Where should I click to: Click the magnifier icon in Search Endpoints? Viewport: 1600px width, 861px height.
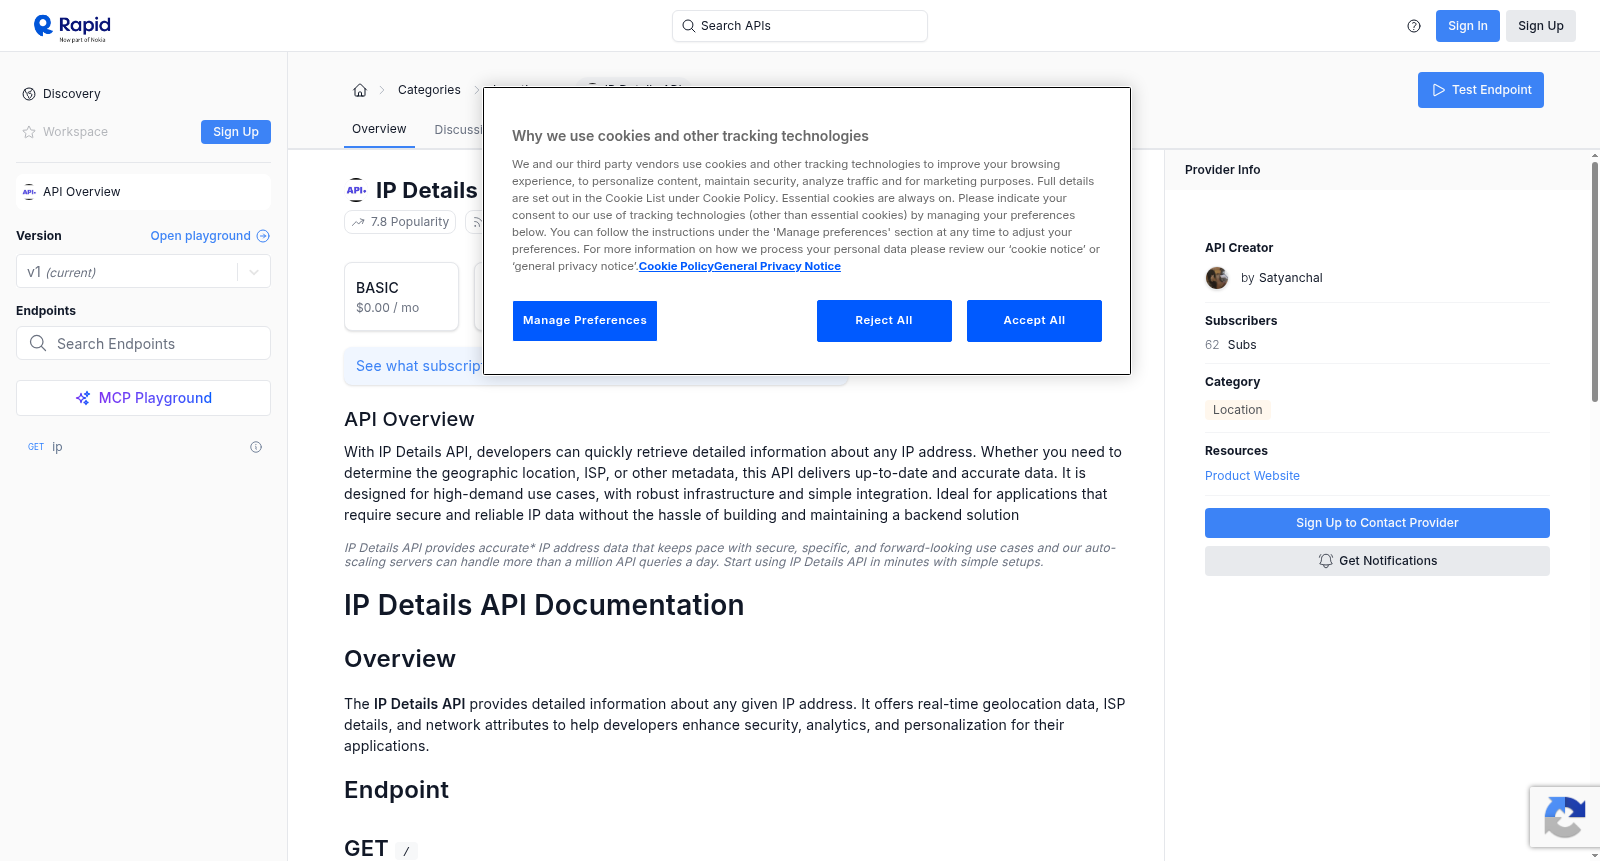point(38,343)
